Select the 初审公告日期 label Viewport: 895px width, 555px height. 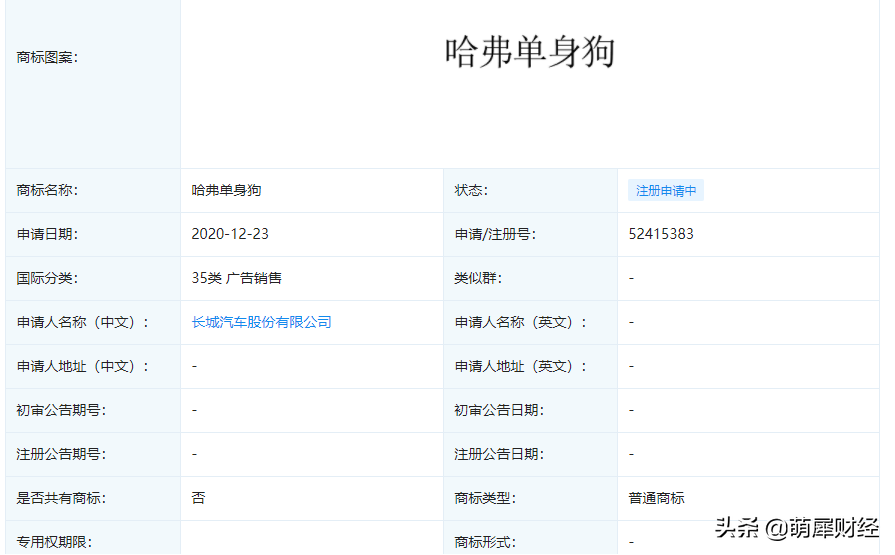click(x=499, y=411)
